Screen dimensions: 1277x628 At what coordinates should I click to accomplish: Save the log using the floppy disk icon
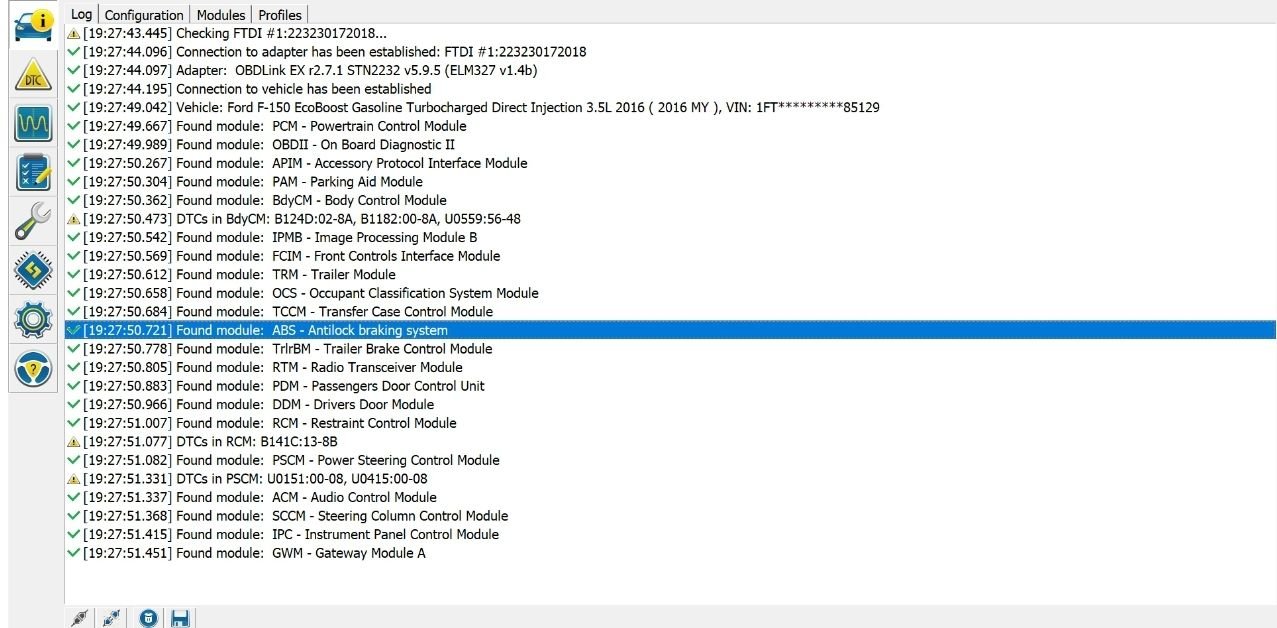(x=180, y=617)
